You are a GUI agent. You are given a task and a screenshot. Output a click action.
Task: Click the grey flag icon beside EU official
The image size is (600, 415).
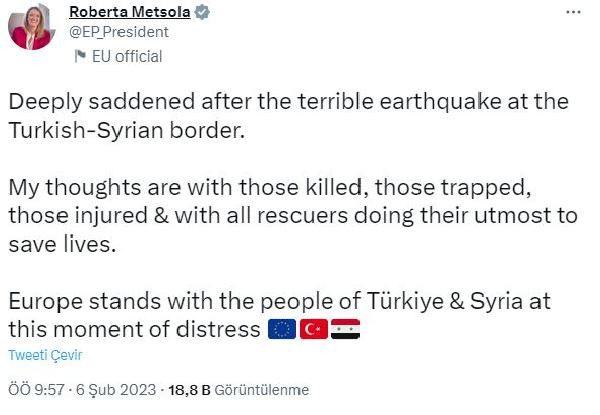(79, 57)
